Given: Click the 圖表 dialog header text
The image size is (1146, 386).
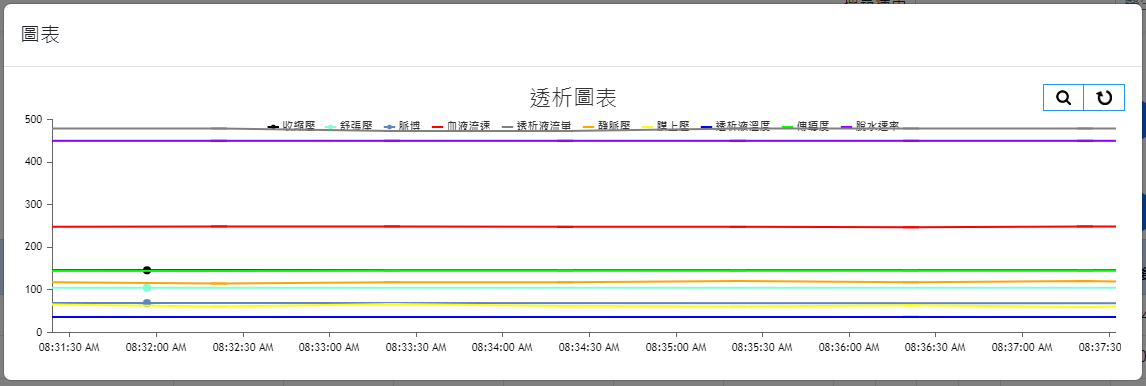Looking at the screenshot, I should click(x=41, y=34).
